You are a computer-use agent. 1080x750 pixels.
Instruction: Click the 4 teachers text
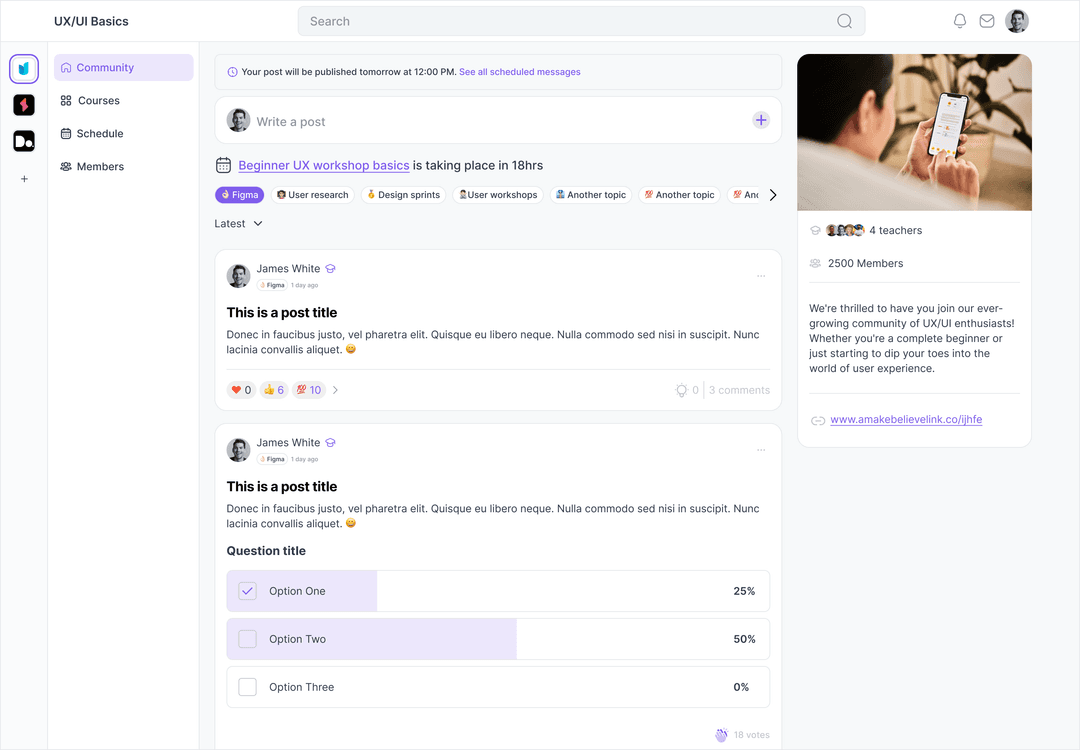(895, 230)
